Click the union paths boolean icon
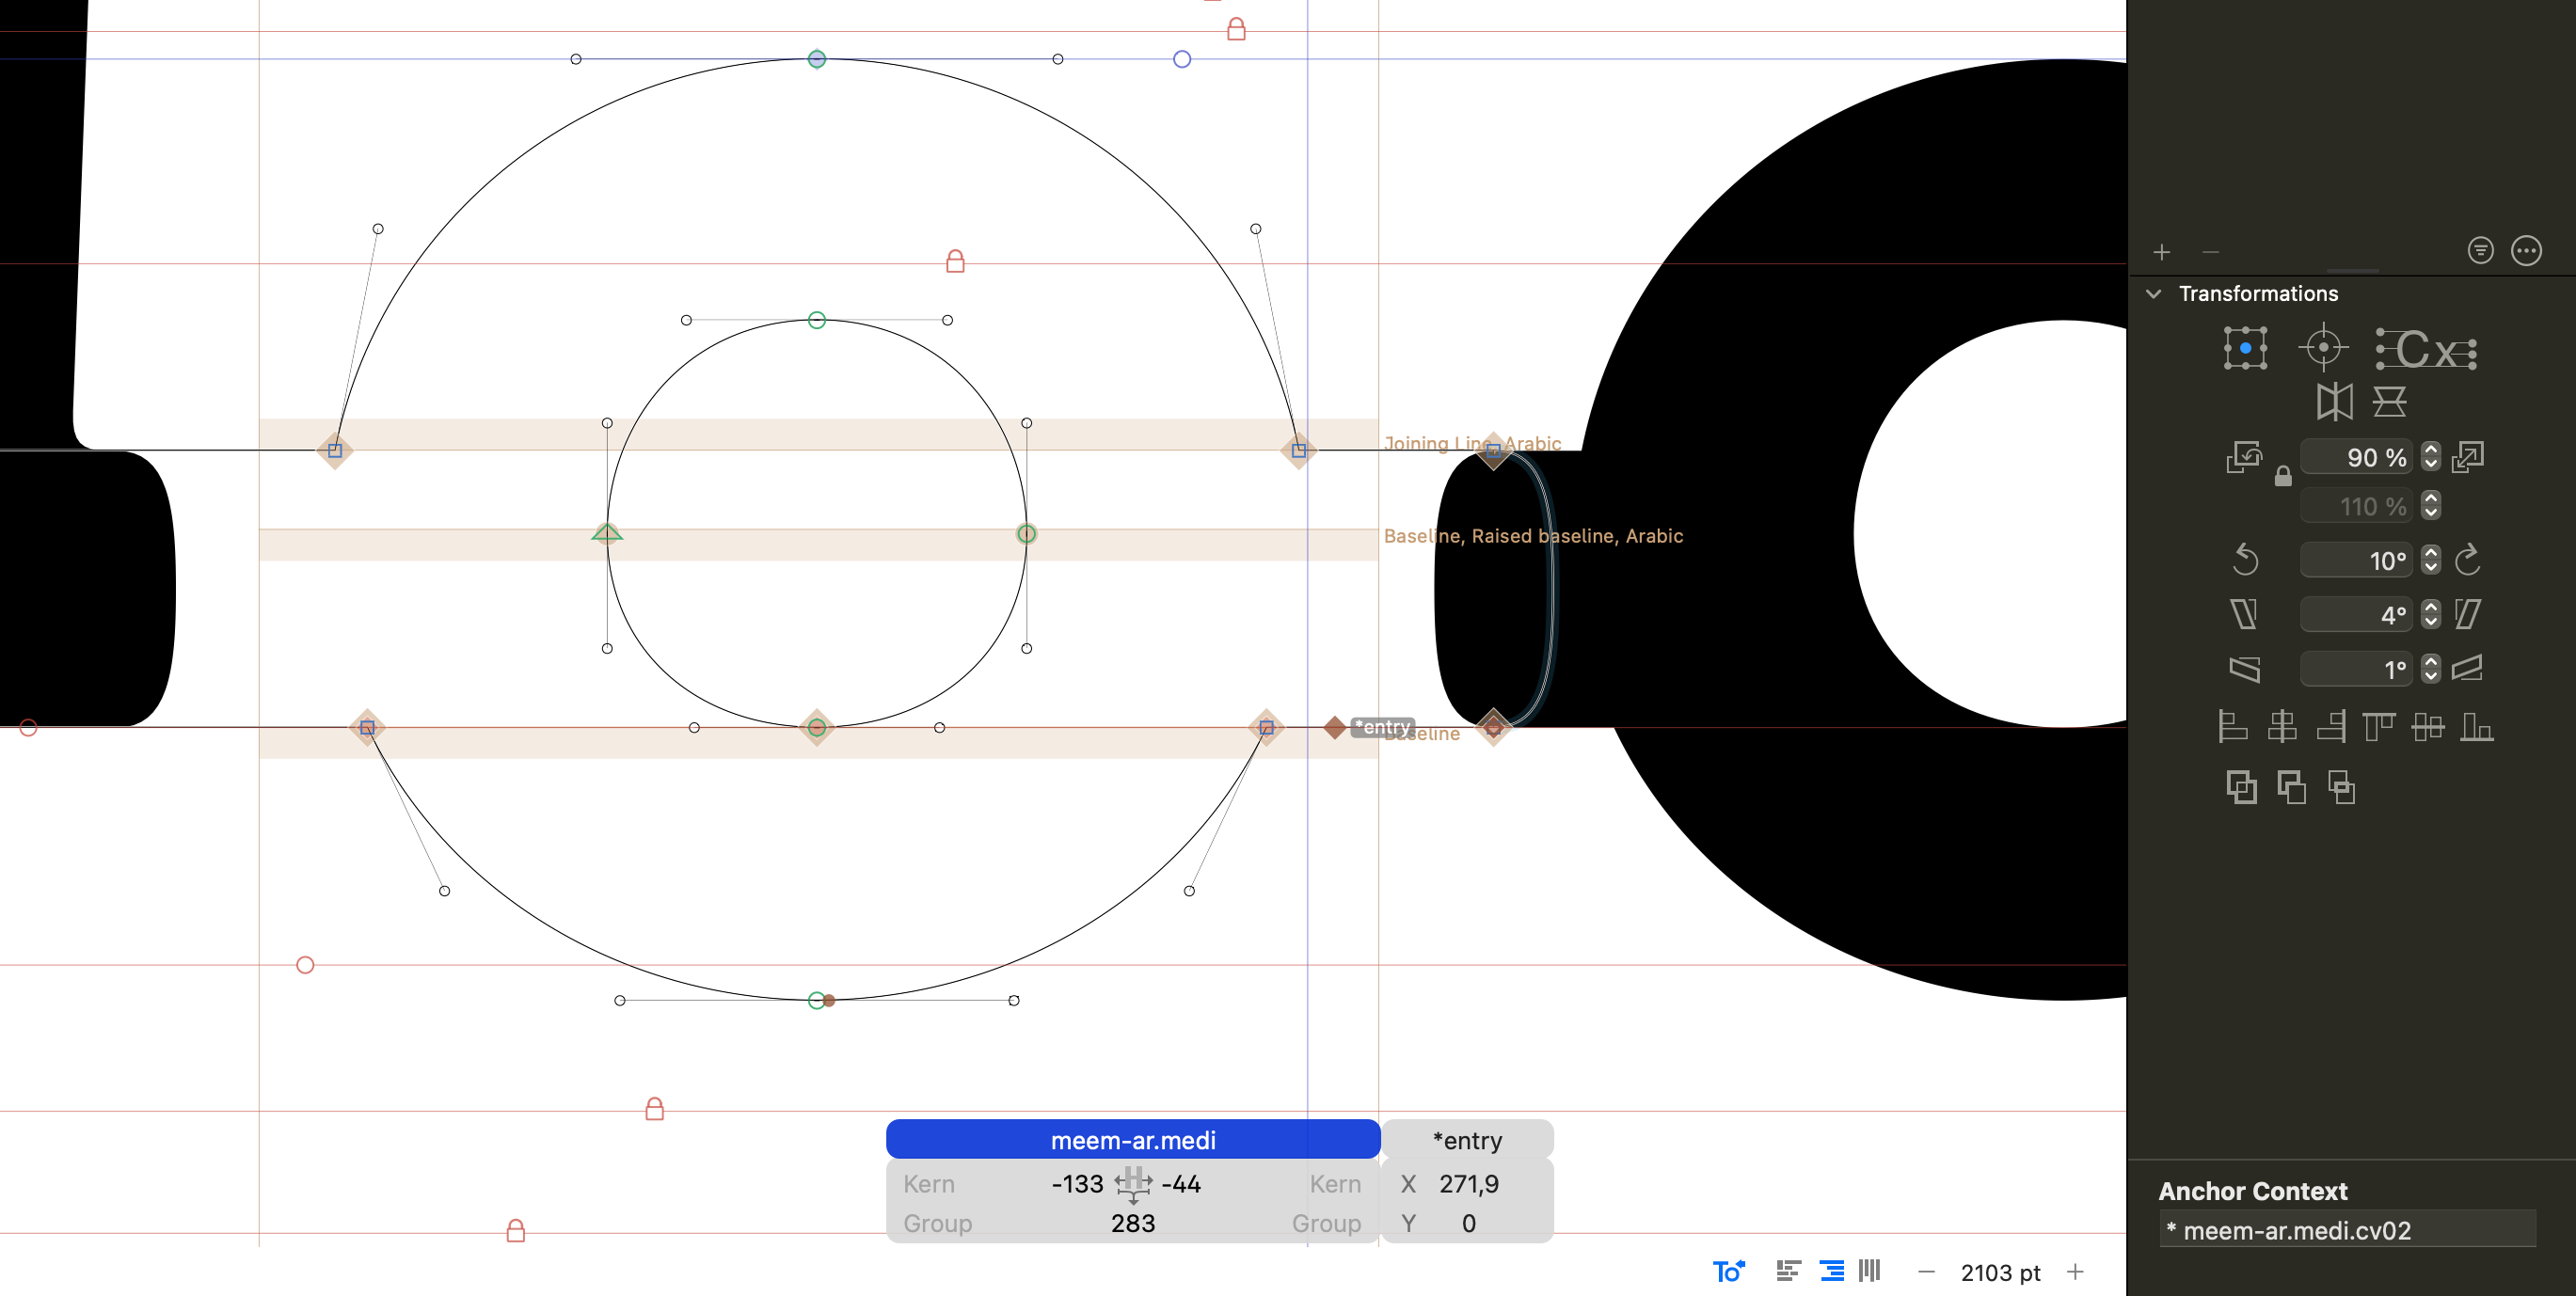This screenshot has height=1296, width=2576. tap(2241, 788)
